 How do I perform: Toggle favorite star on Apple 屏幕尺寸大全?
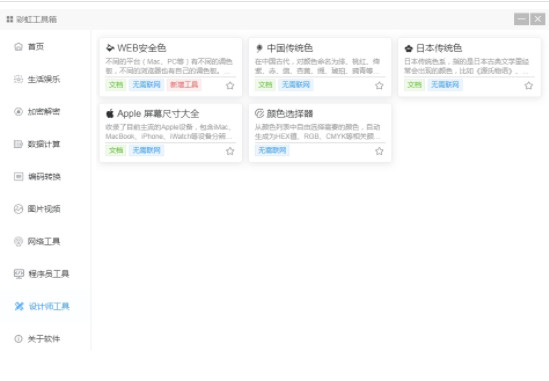pos(230,151)
